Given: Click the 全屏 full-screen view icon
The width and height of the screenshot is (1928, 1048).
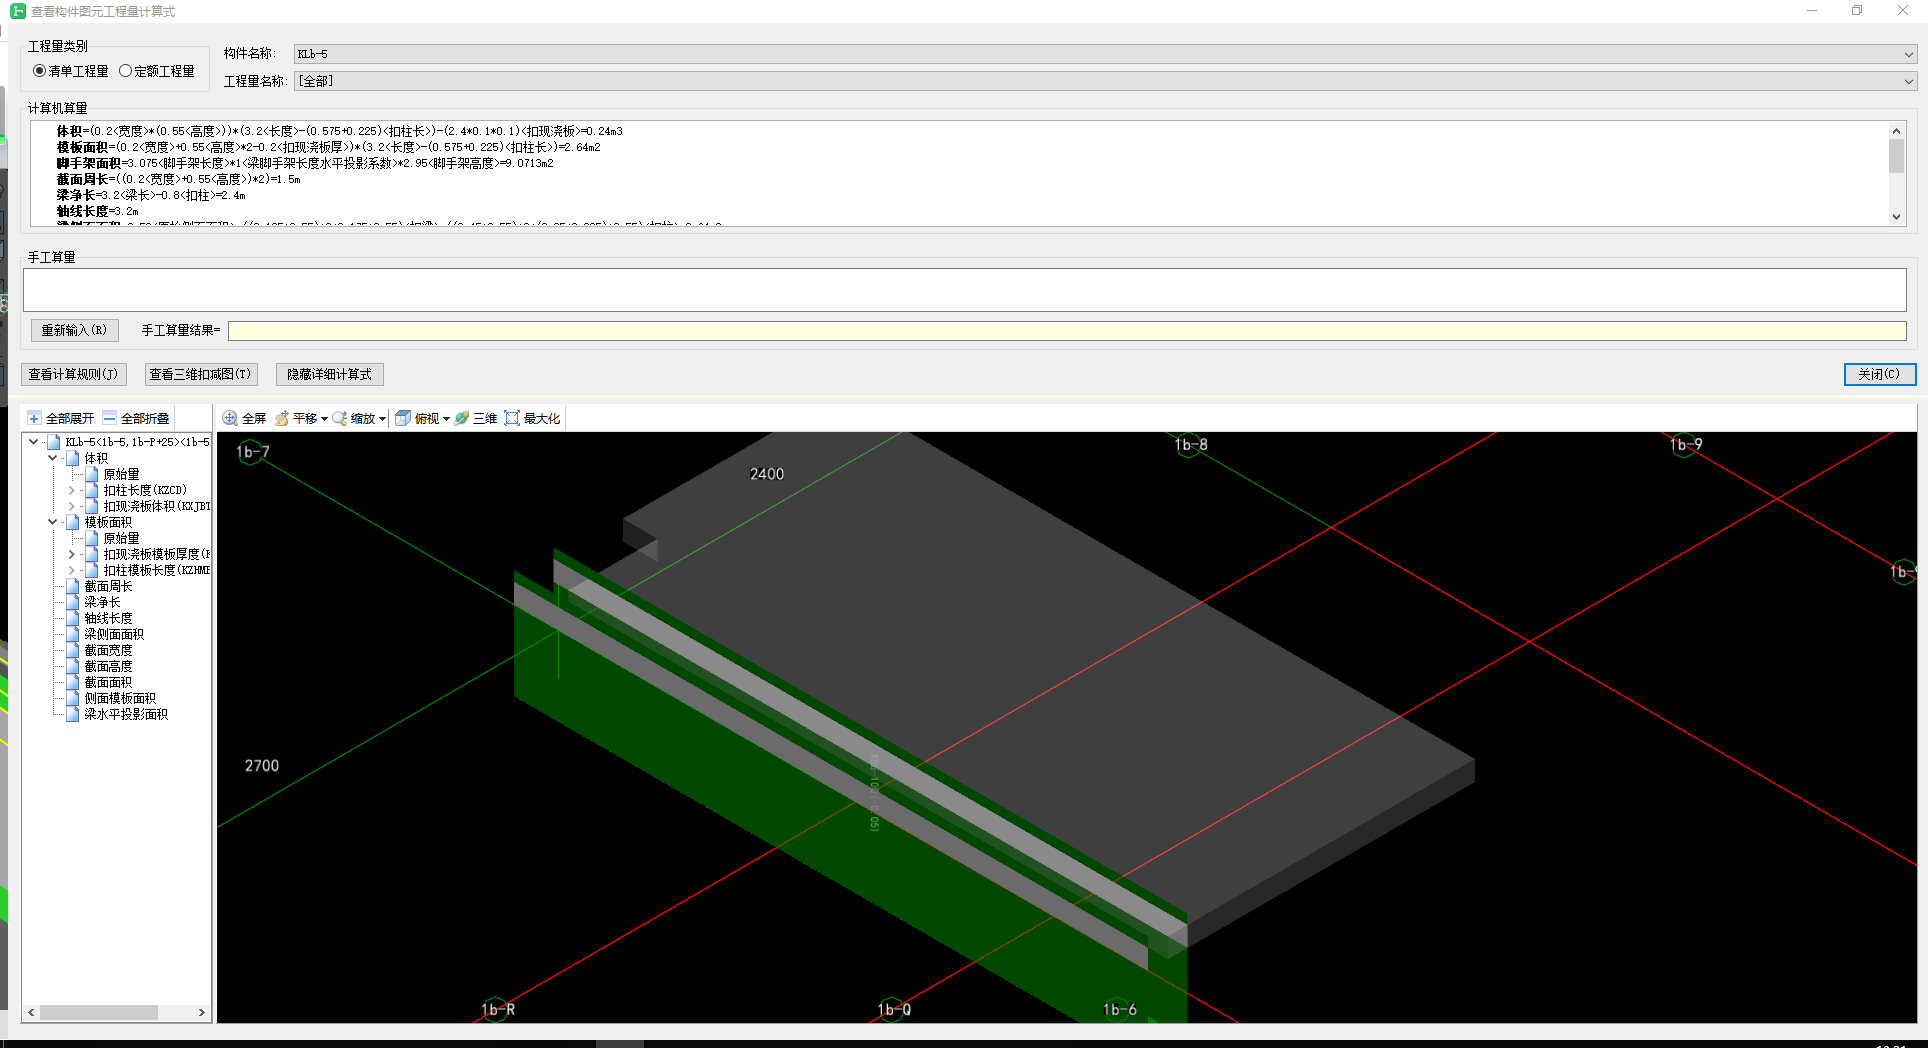Looking at the screenshot, I should click(x=230, y=418).
